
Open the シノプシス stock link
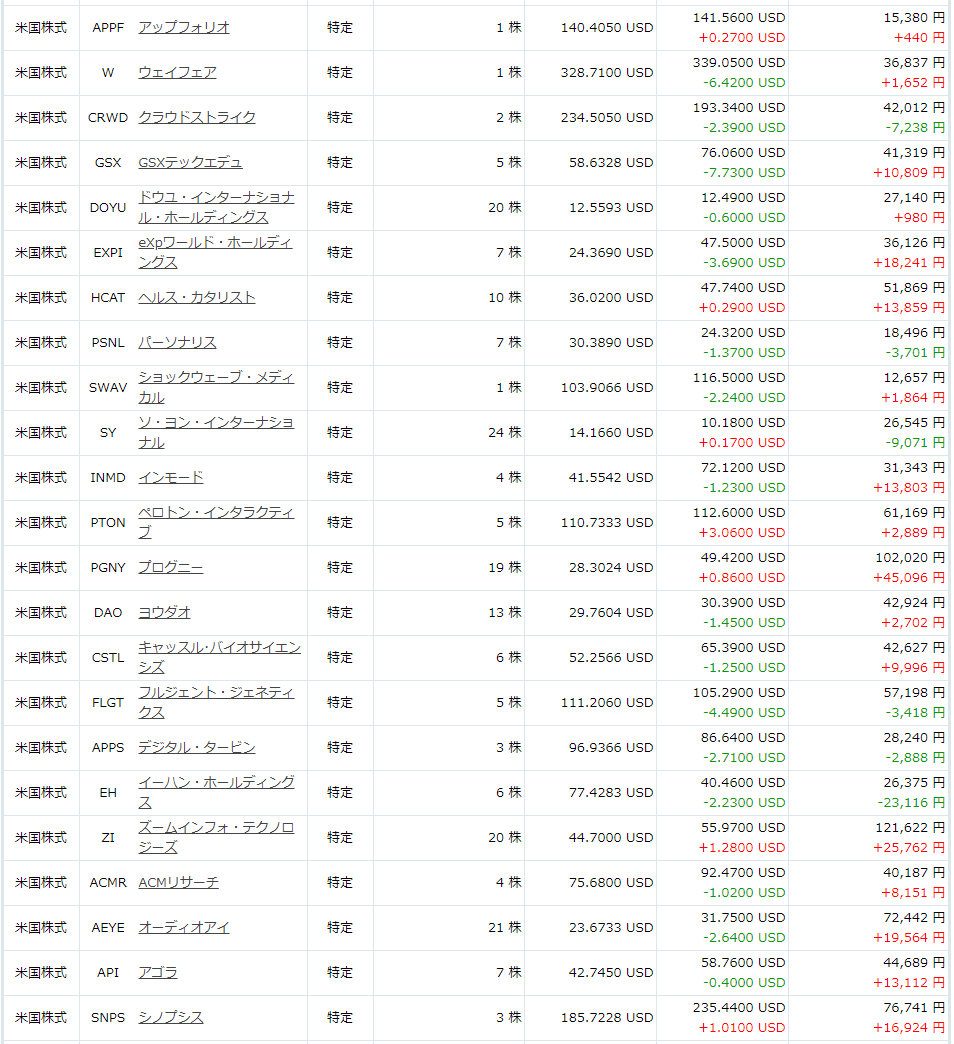[171, 1017]
